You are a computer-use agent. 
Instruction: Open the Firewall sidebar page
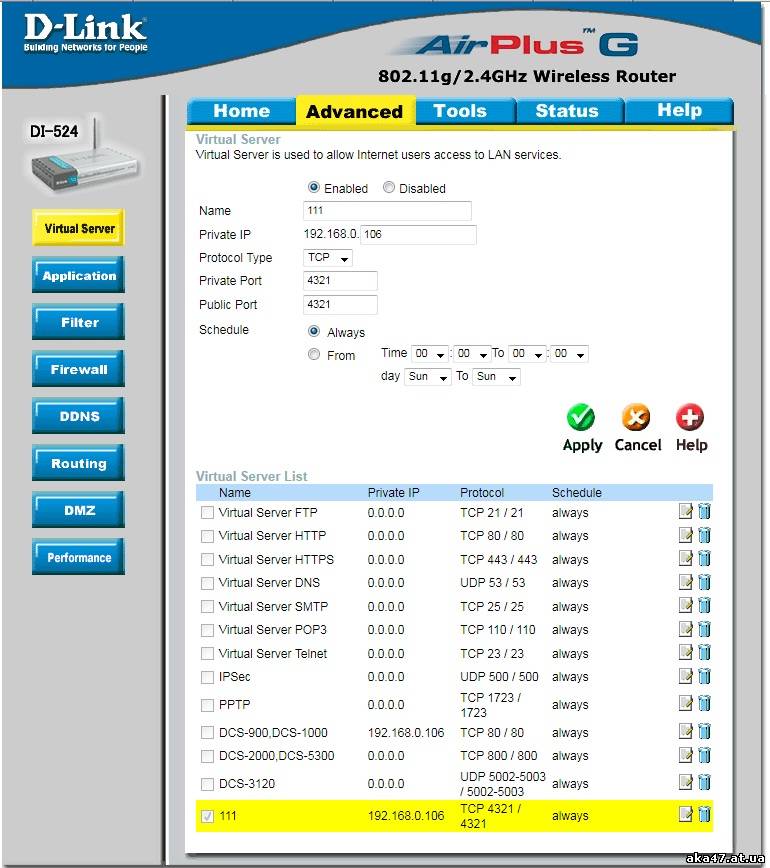[x=78, y=369]
